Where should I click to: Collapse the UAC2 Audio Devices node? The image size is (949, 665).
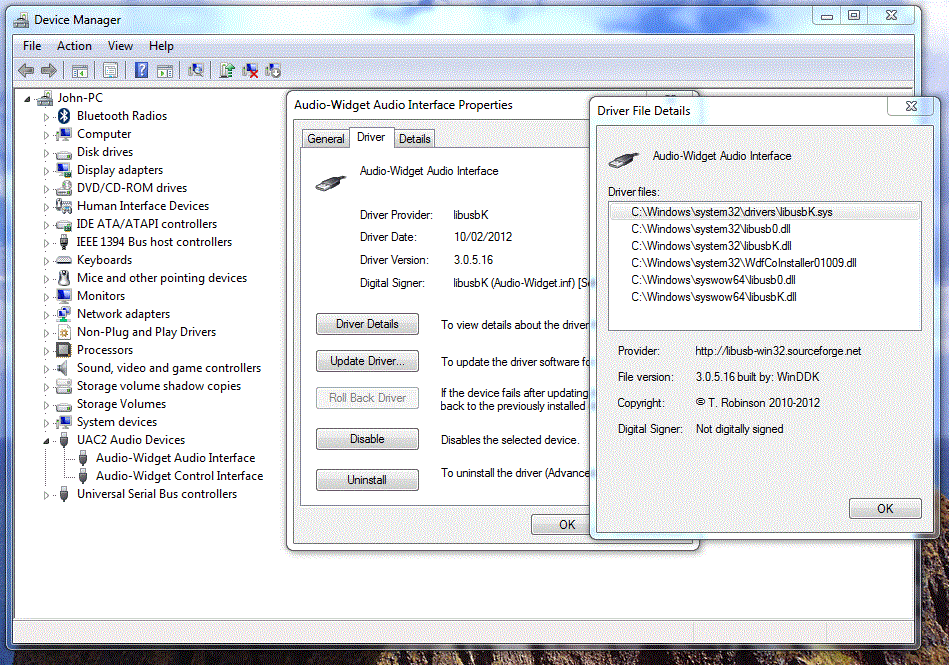tap(47, 441)
